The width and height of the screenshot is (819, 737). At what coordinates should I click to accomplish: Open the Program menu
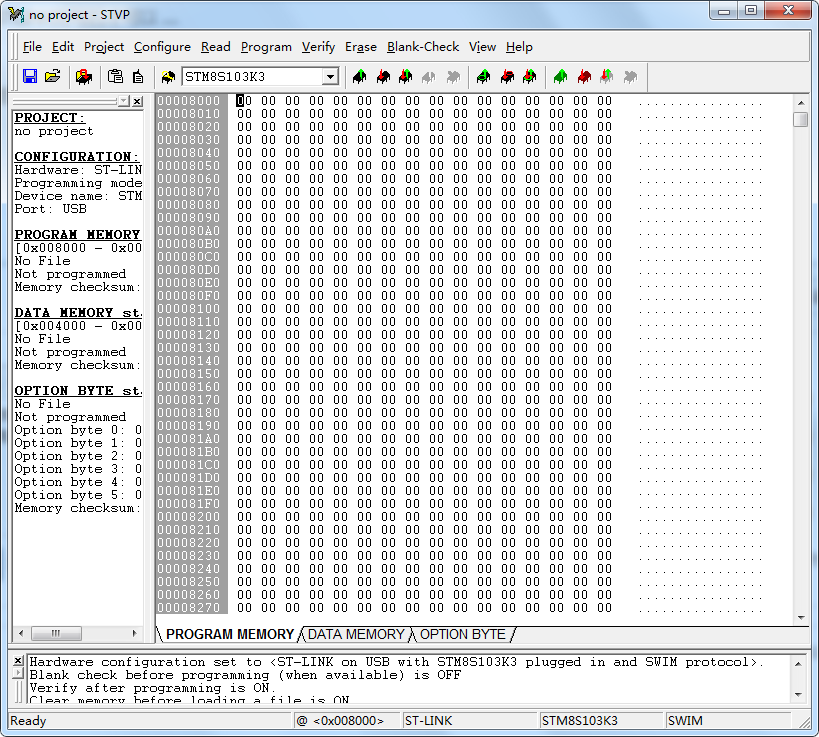[x=266, y=47]
